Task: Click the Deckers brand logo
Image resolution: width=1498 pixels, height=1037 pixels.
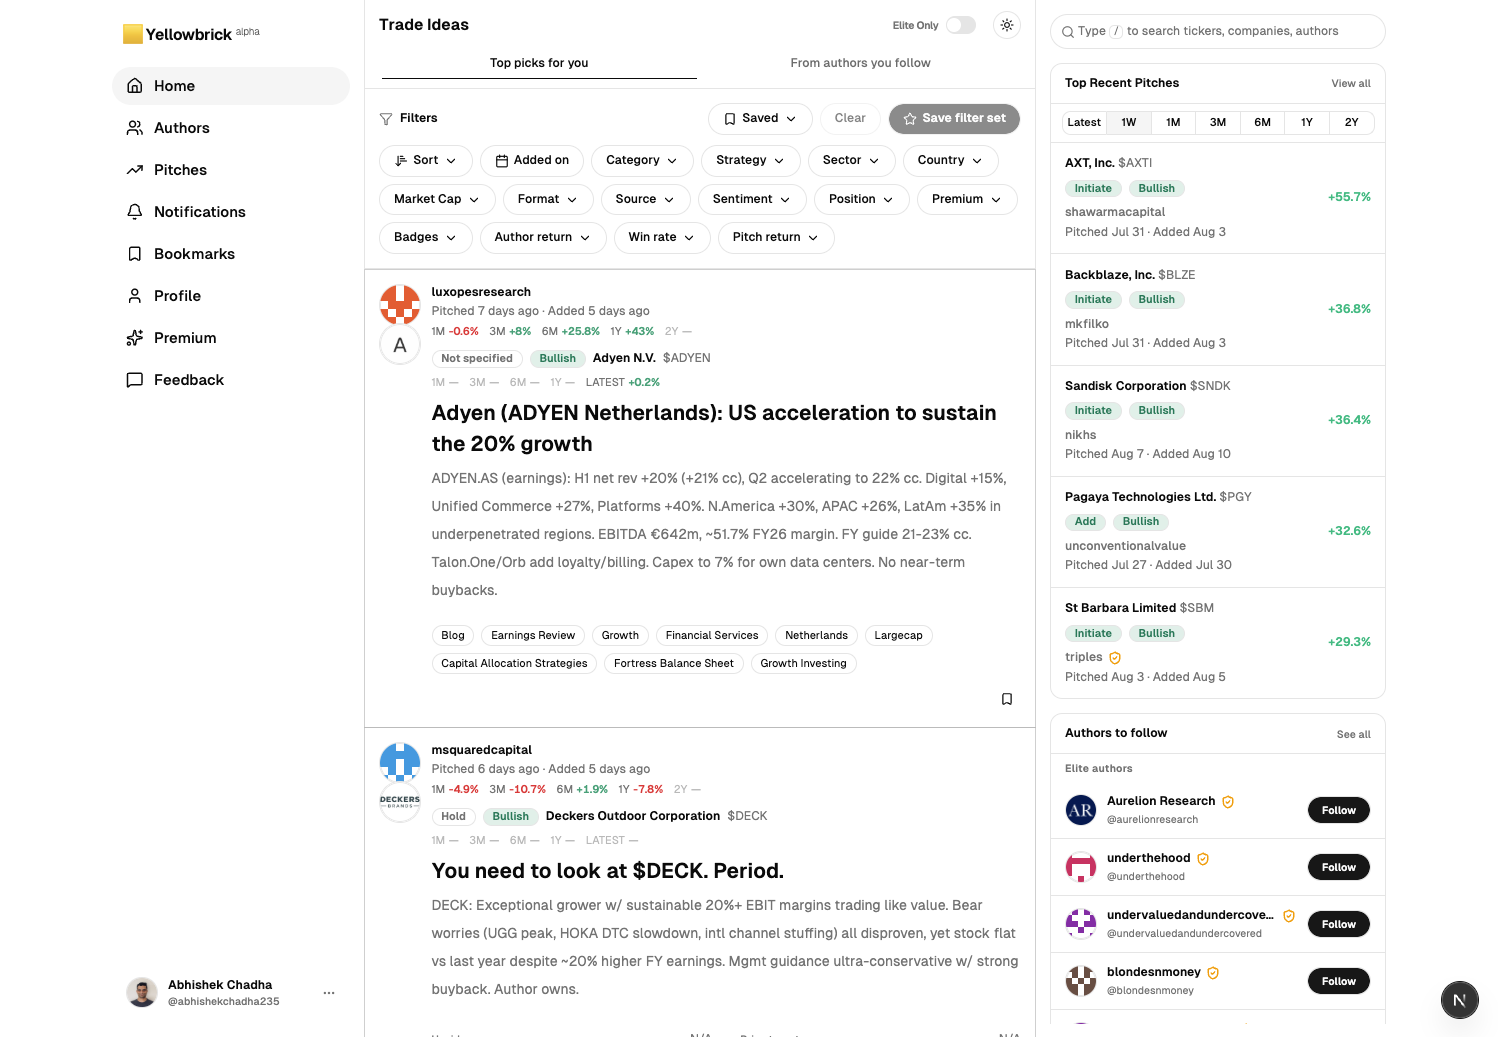Action: (400, 802)
